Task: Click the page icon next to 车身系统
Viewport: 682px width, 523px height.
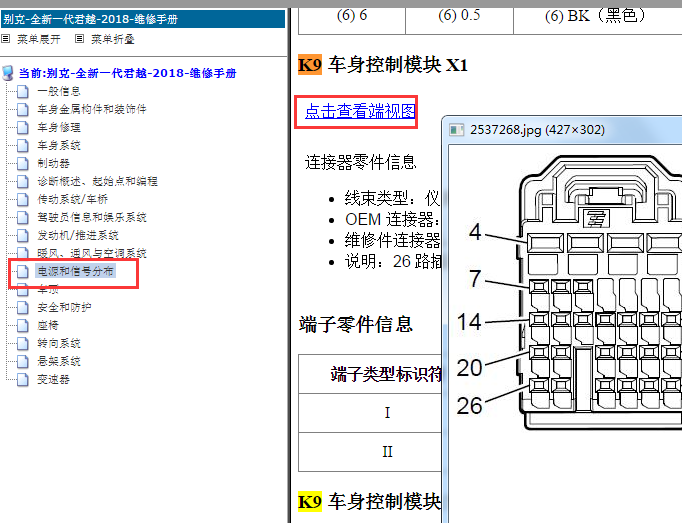Action: point(23,145)
